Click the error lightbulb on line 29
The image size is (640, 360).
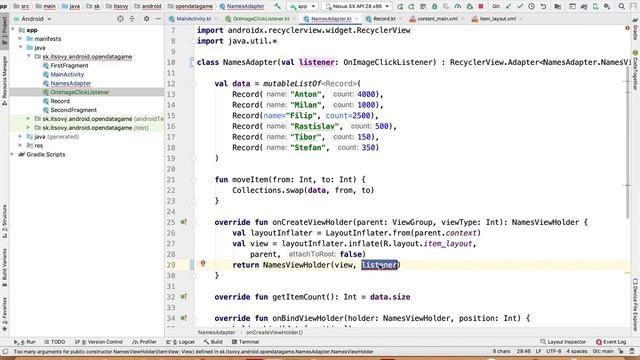[203, 264]
